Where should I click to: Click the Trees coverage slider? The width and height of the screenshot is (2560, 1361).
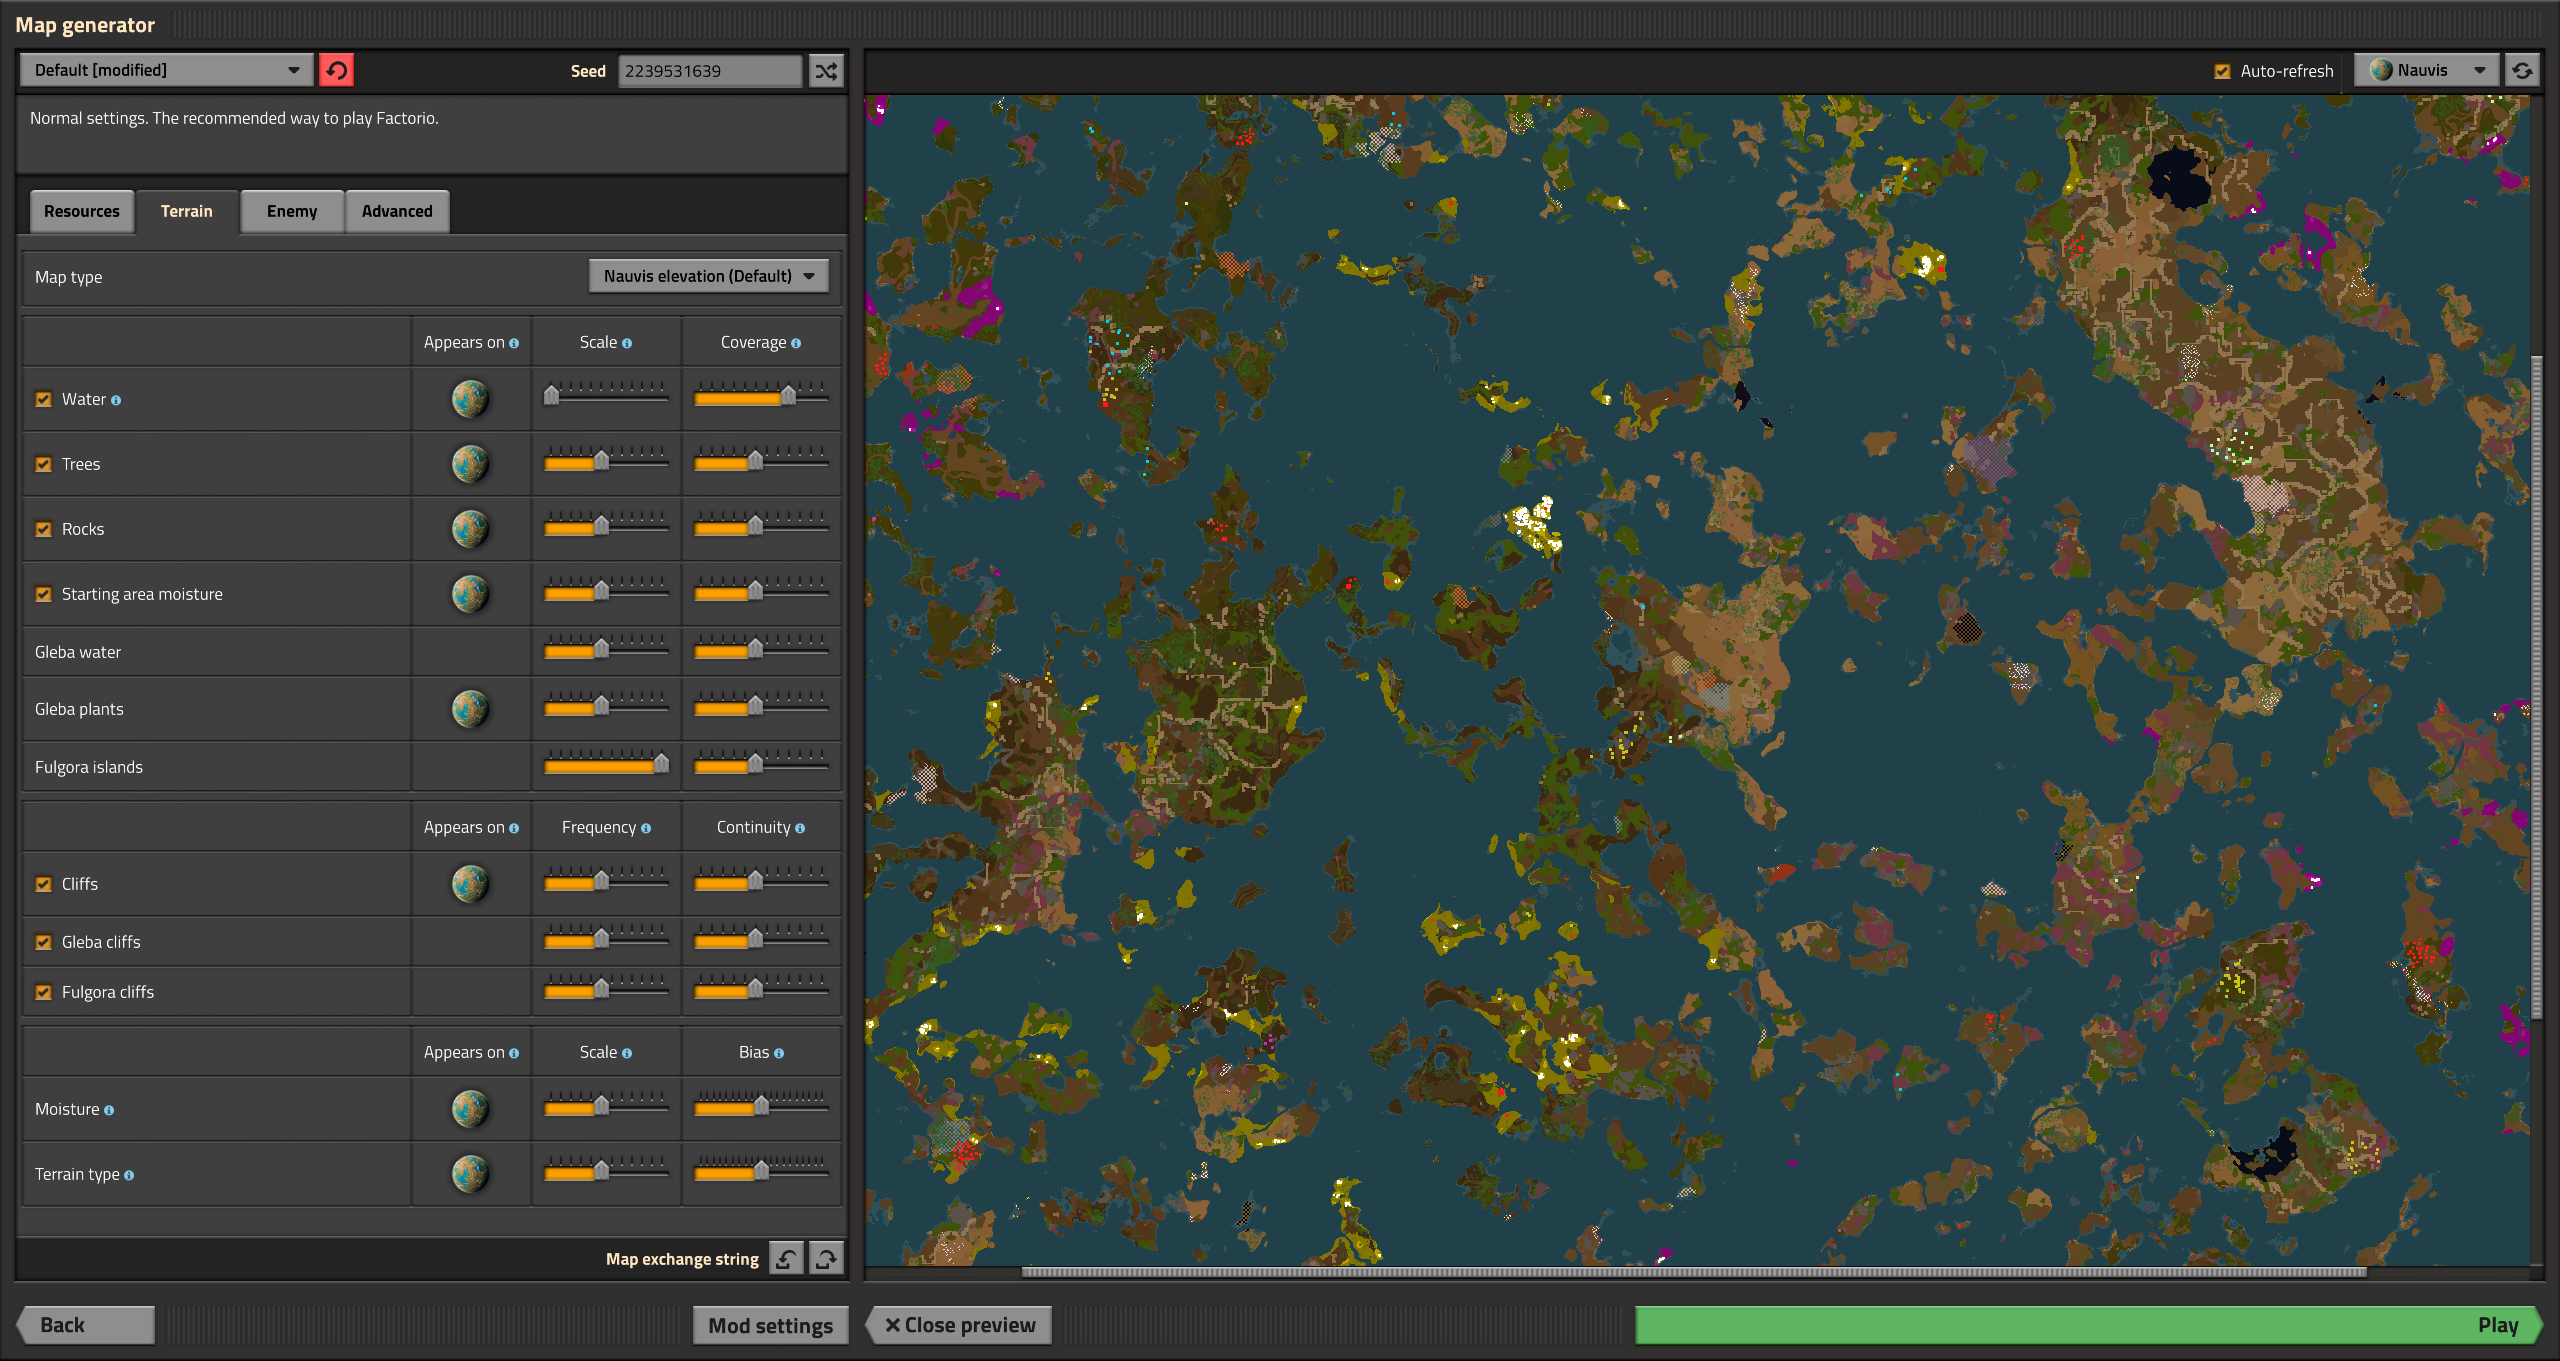tap(760, 460)
